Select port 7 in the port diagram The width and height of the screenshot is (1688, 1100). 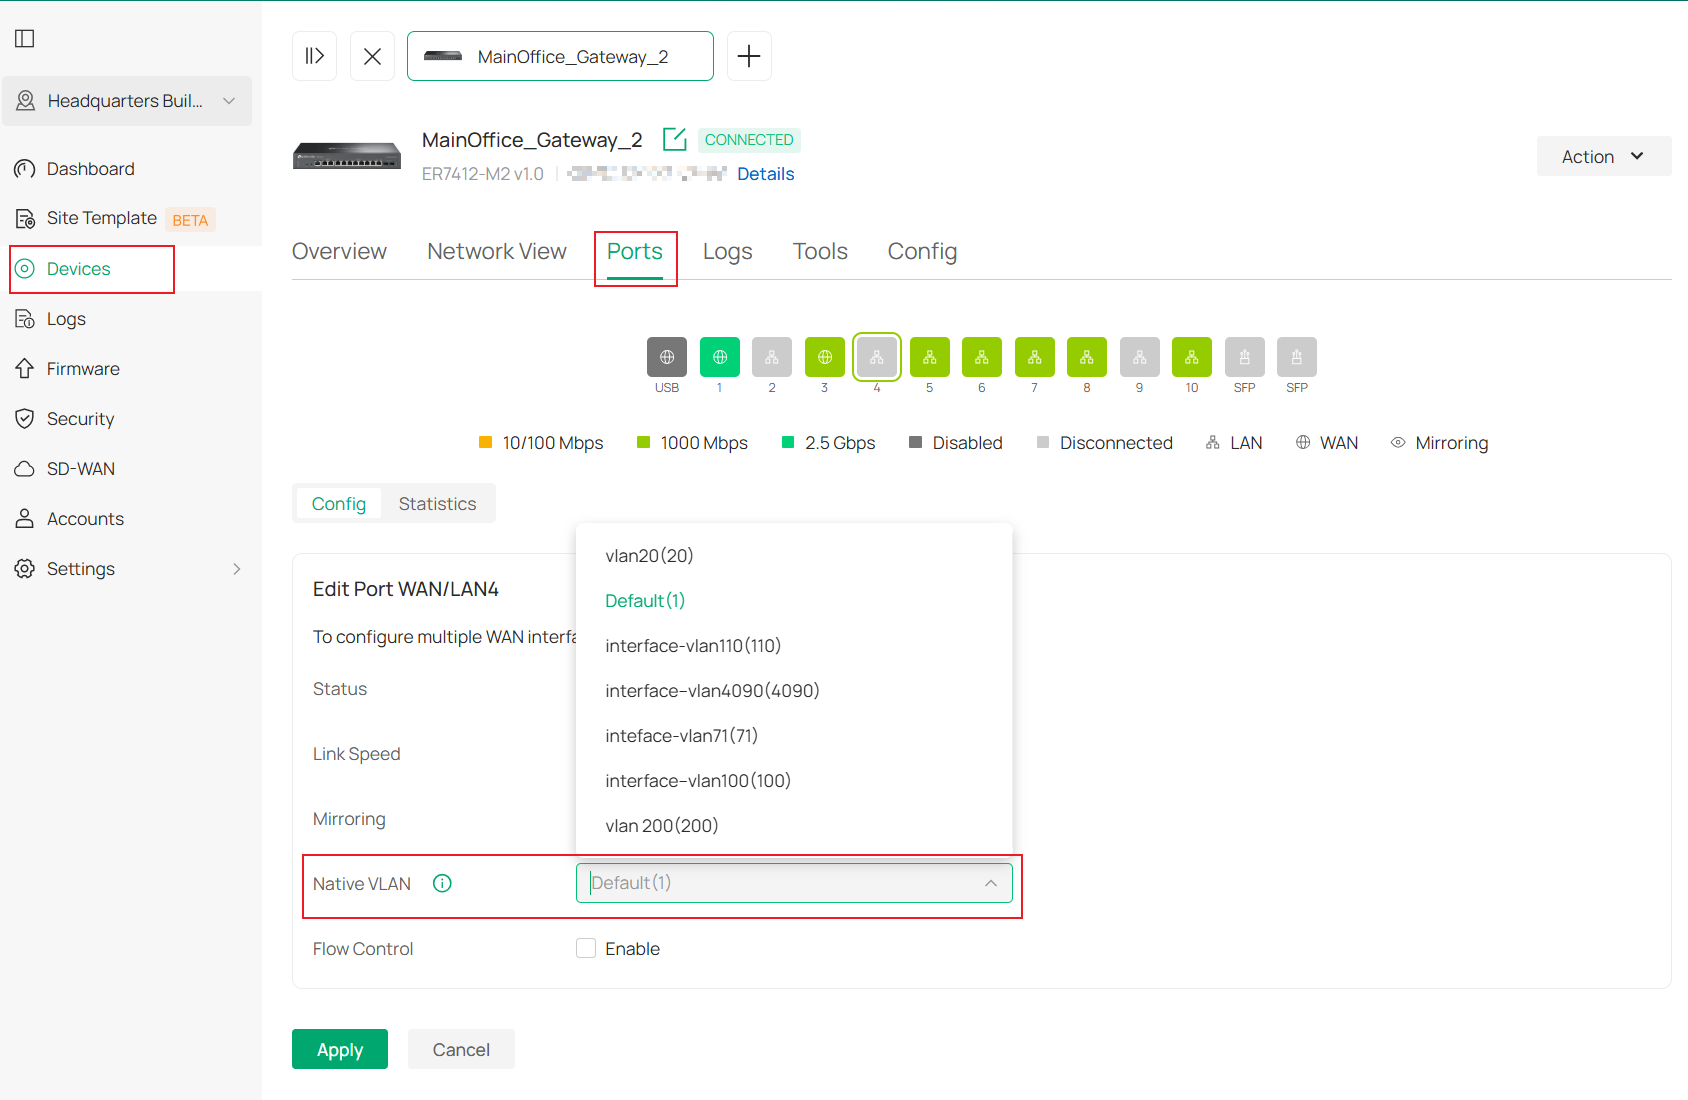pos(1034,357)
